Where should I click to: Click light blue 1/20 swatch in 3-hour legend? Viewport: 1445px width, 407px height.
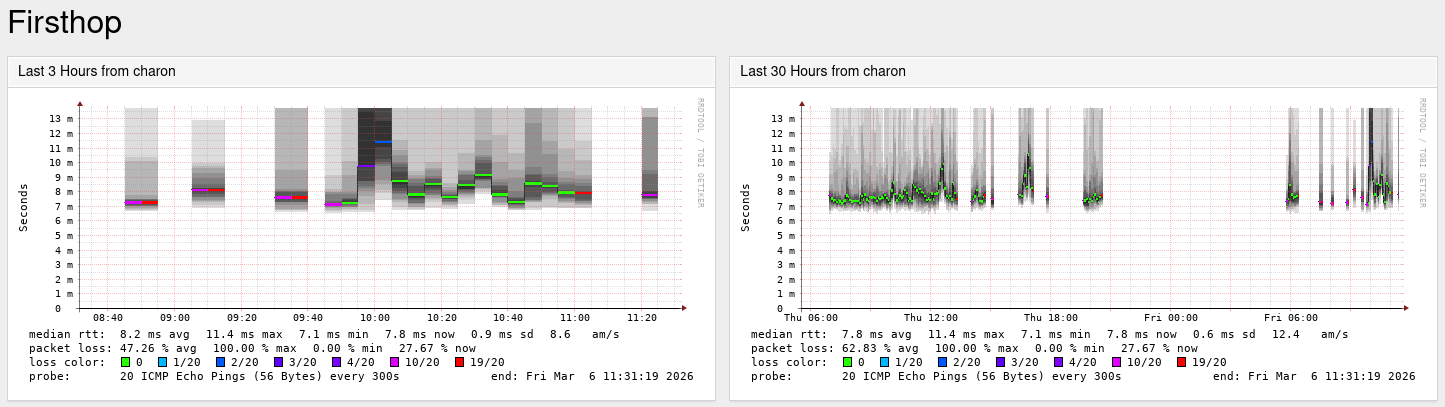tap(162, 362)
